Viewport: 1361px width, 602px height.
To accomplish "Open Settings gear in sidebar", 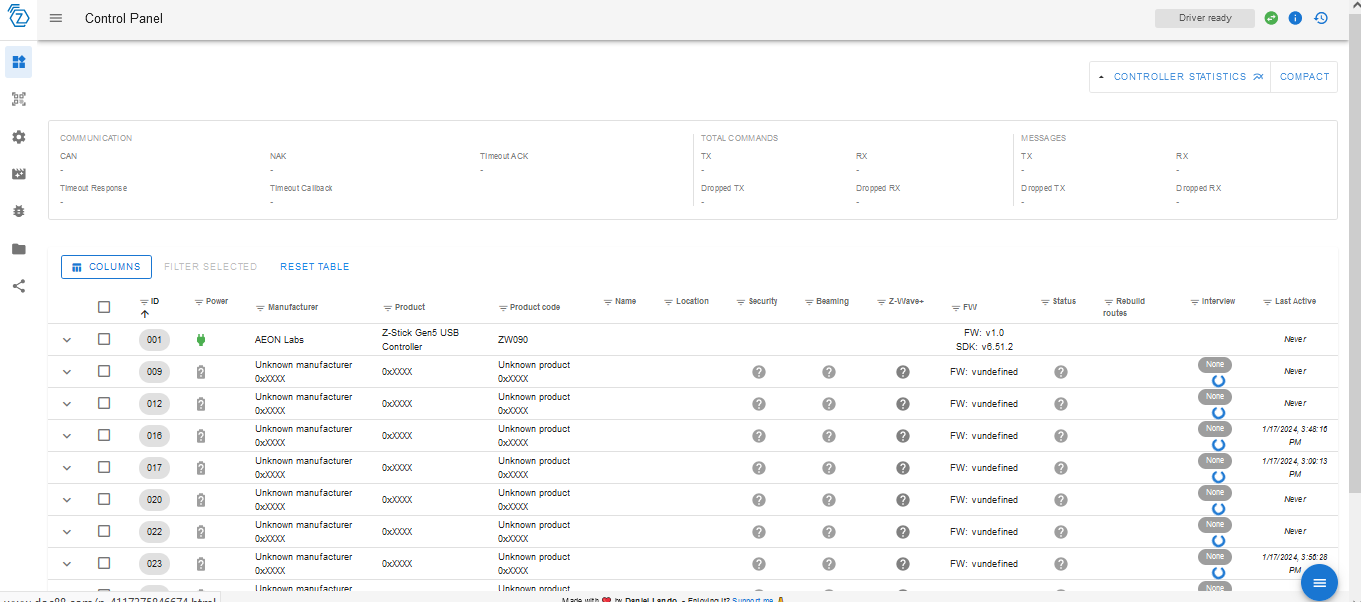I will point(18,137).
